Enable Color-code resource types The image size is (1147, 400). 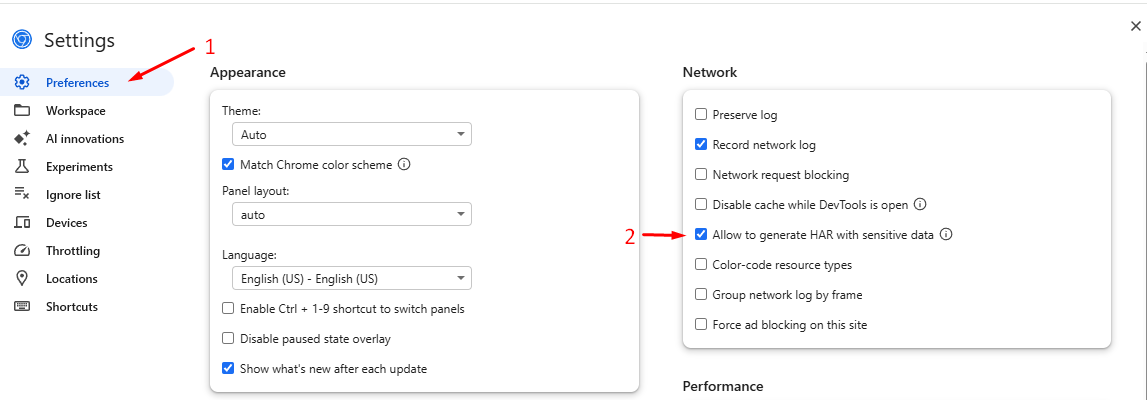[701, 265]
